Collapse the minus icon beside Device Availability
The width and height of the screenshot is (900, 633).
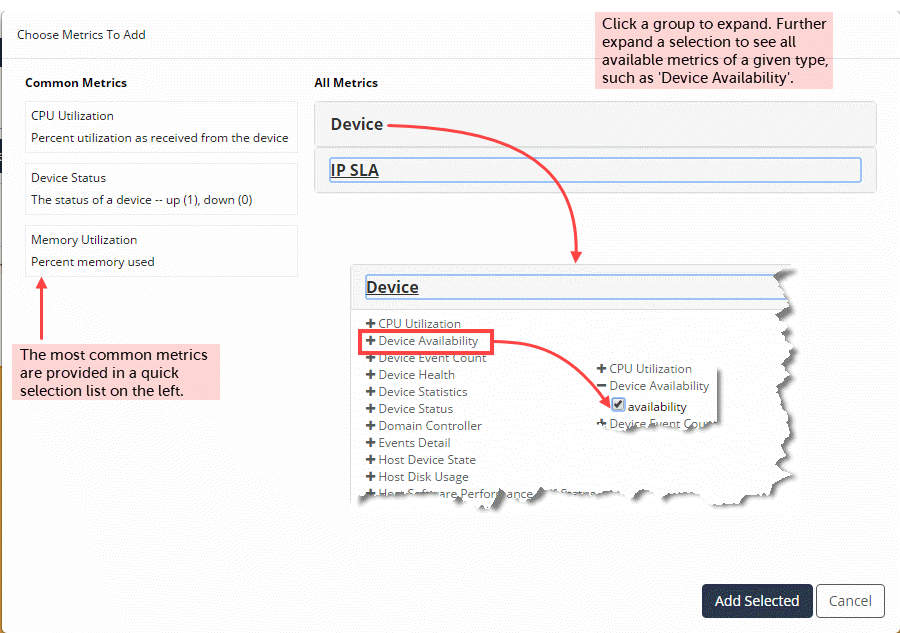pos(601,386)
